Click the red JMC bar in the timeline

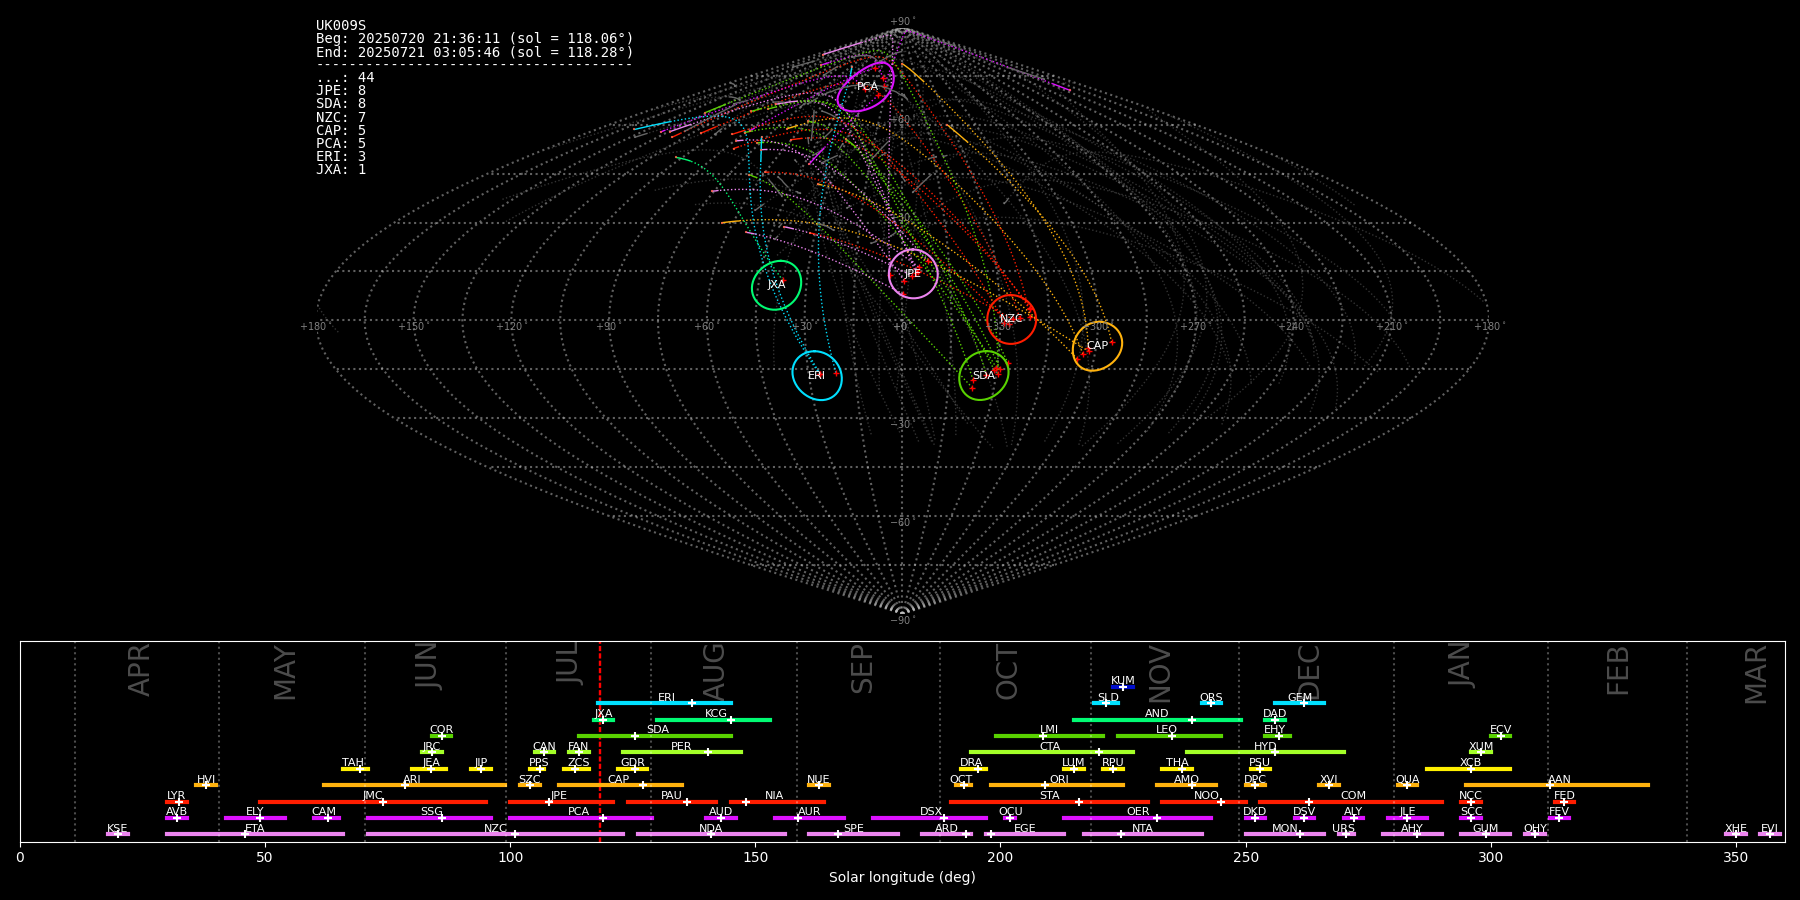[x=373, y=802]
